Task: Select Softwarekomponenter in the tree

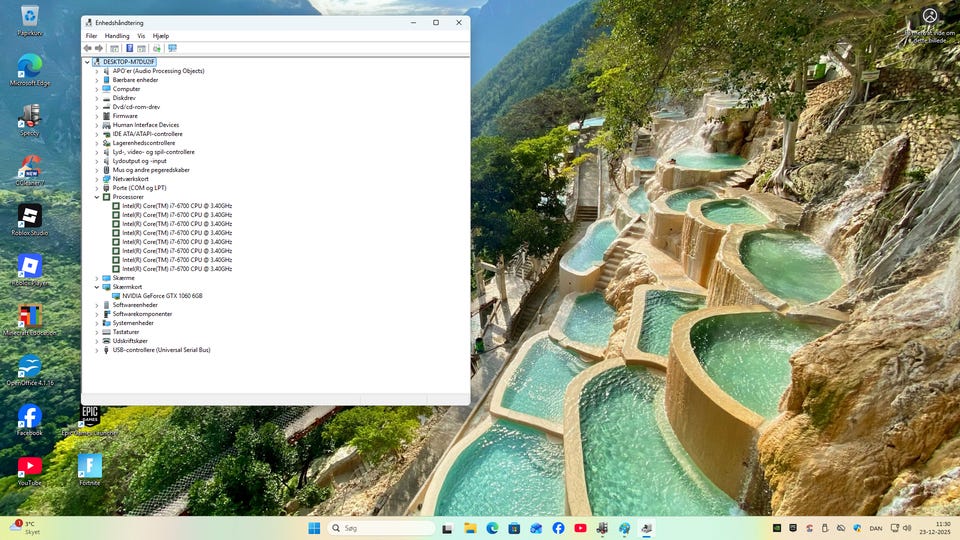Action: click(142, 314)
